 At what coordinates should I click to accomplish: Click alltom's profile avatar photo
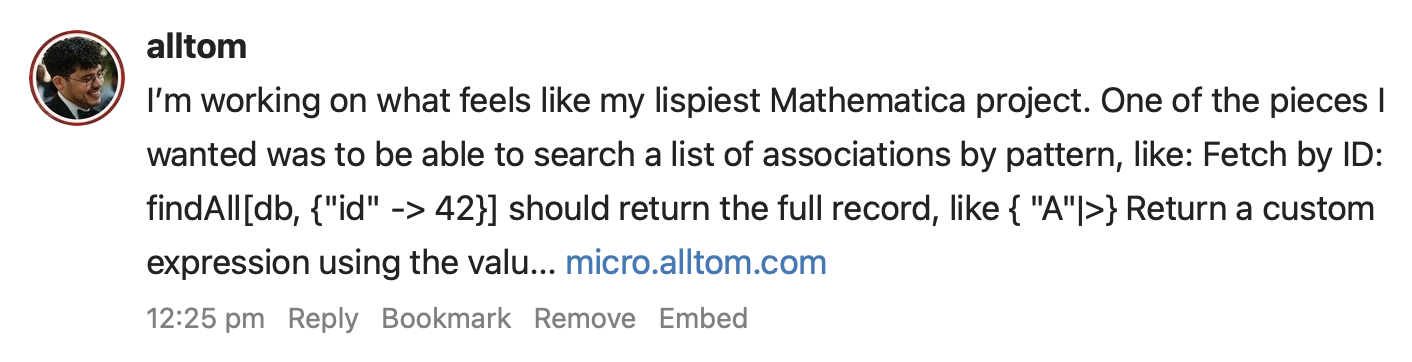[x=77, y=76]
